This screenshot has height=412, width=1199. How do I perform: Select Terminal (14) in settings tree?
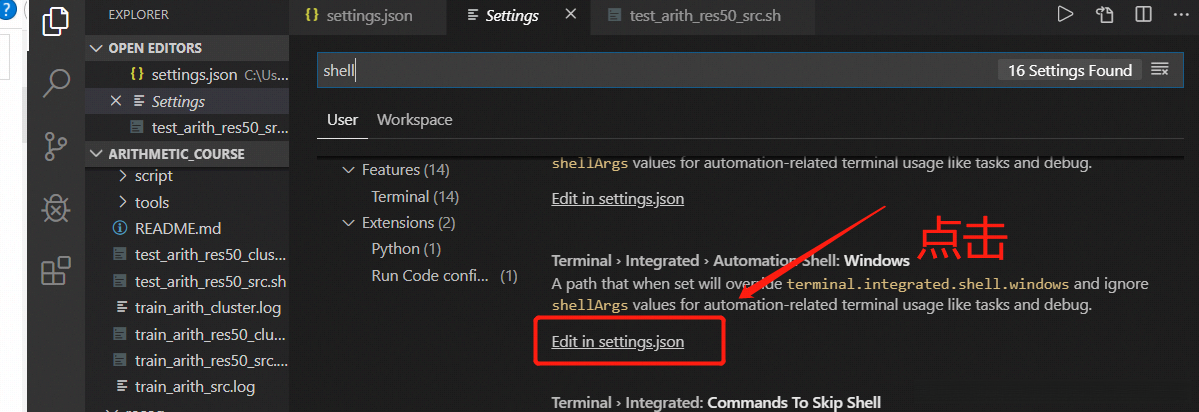tap(414, 197)
